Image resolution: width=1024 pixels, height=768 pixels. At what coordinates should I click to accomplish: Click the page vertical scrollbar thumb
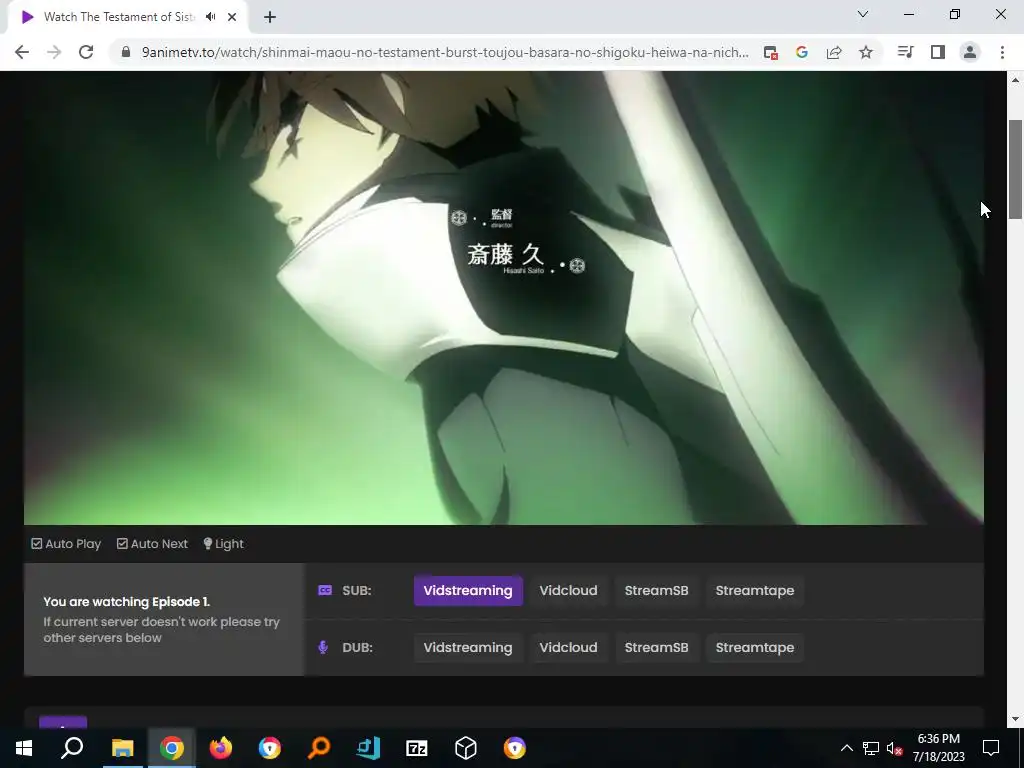click(1016, 170)
